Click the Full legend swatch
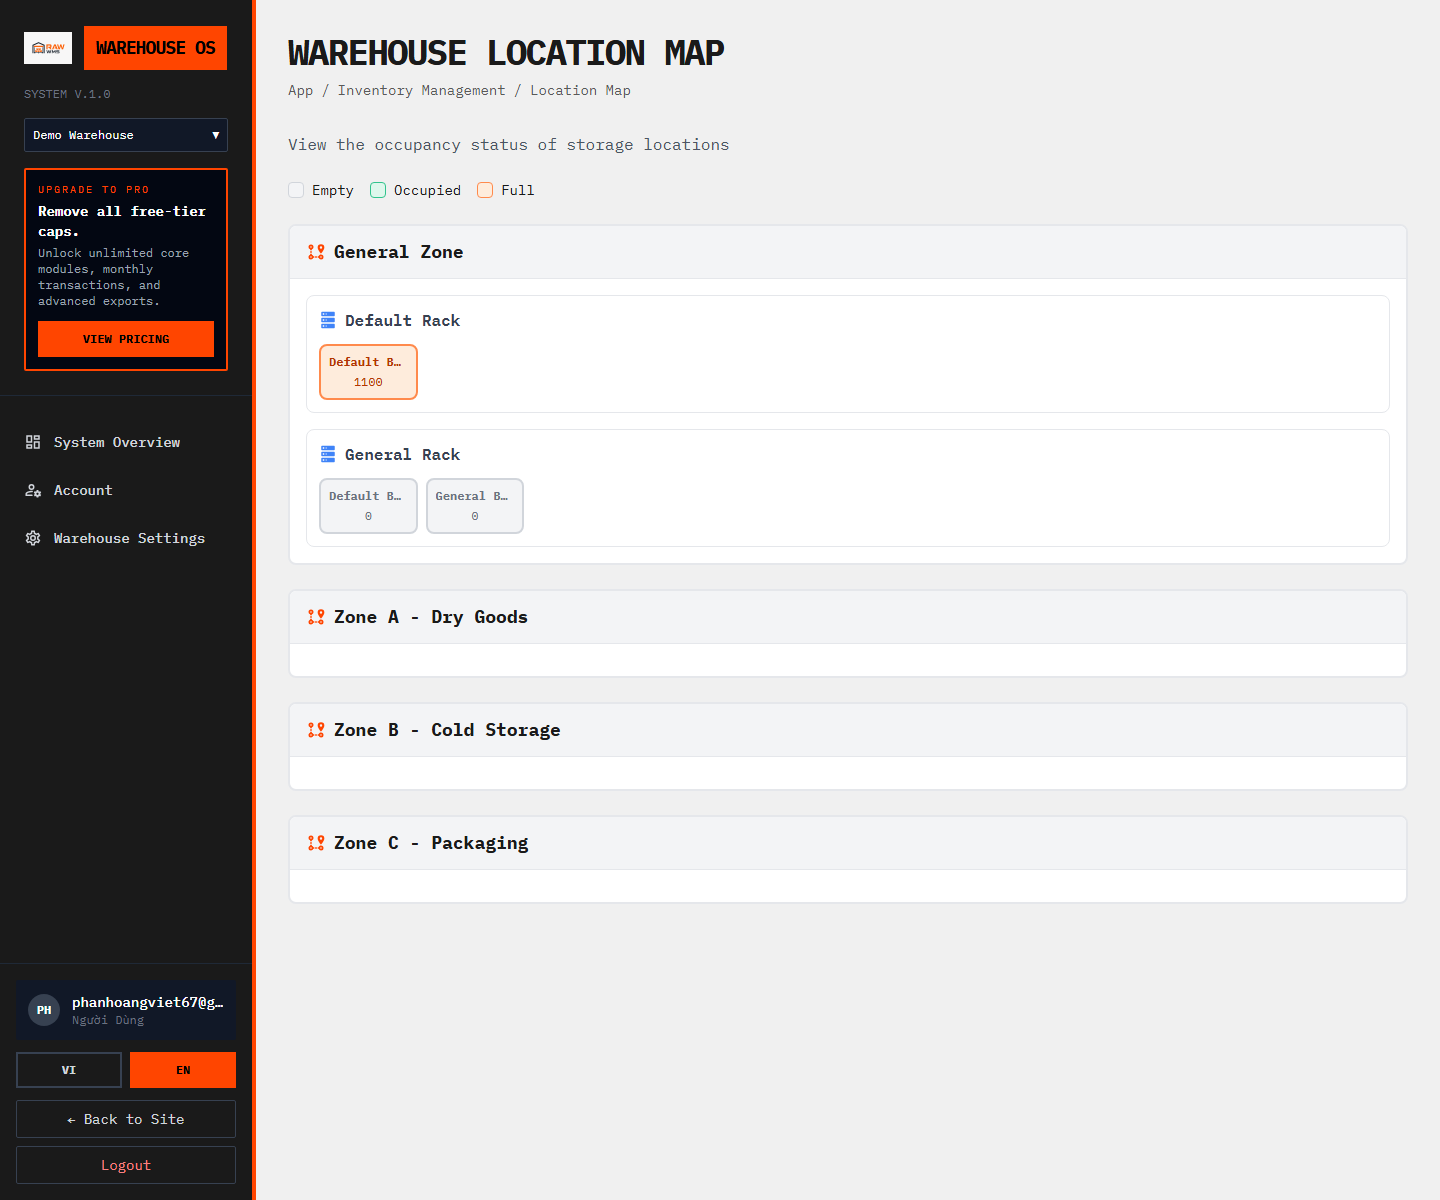Screen dimensions: 1440x1200 [x=485, y=190]
